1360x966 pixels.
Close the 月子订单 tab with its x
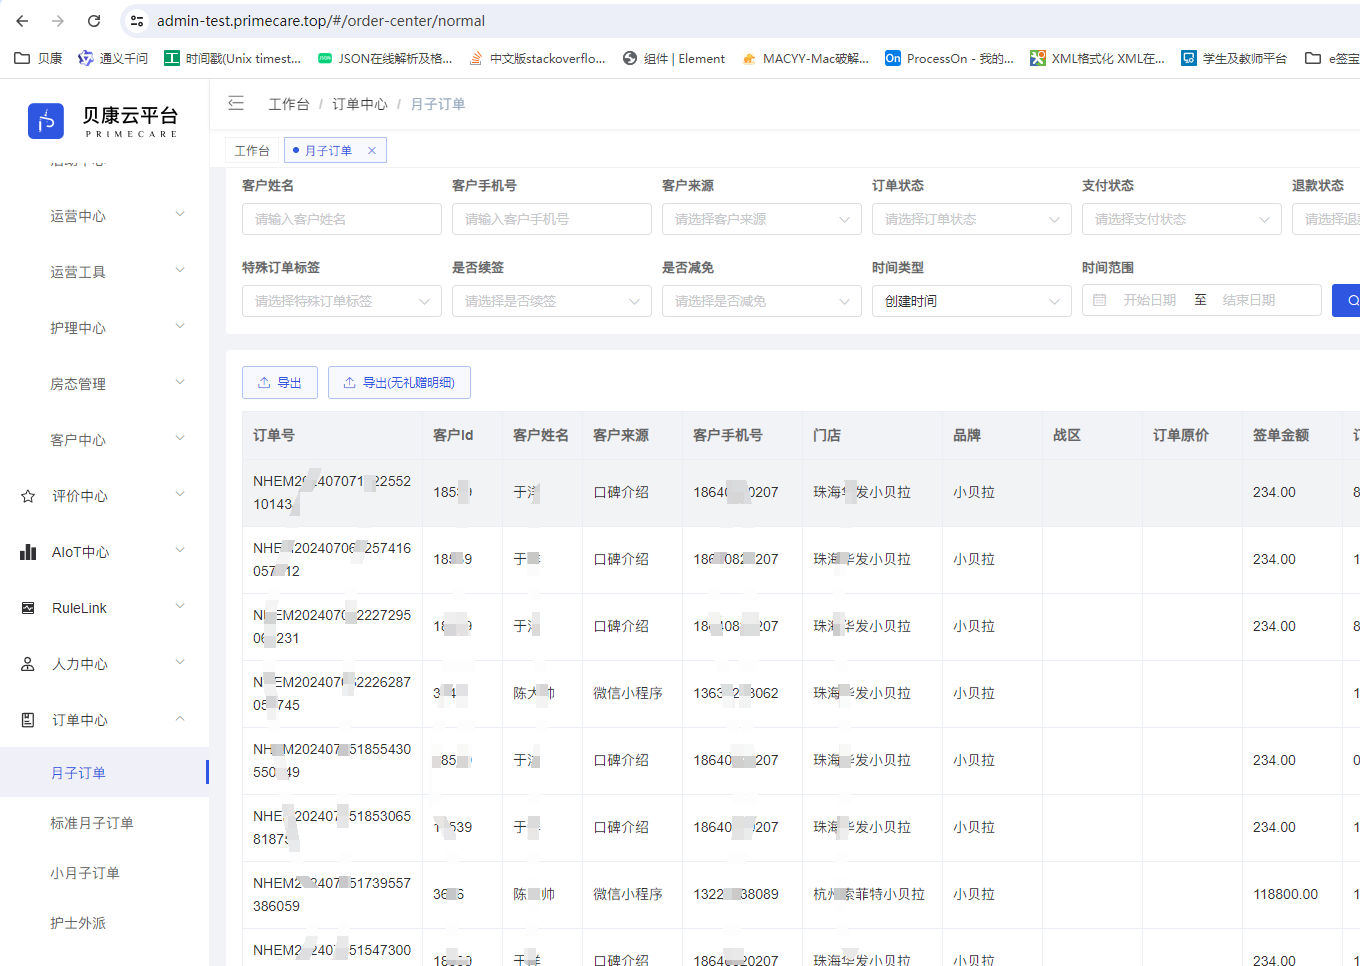(x=372, y=150)
